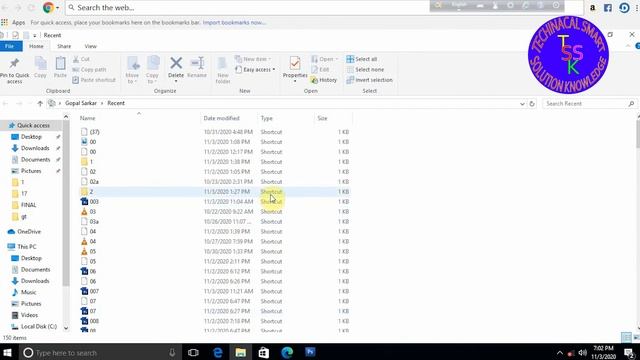640x360 pixels.
Task: Open the Move to dropdown
Action: pos(132,70)
